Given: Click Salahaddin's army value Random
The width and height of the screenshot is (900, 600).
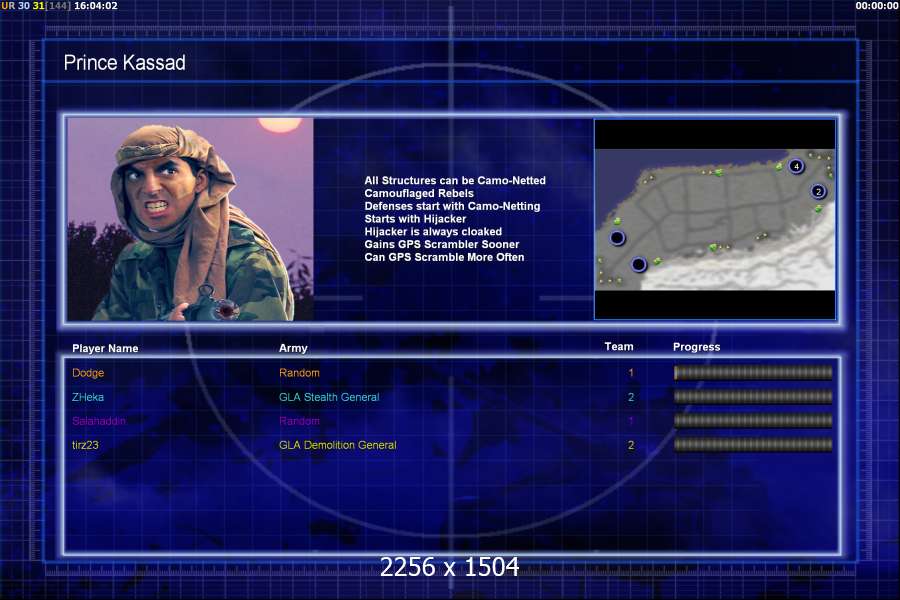Looking at the screenshot, I should coord(299,421).
